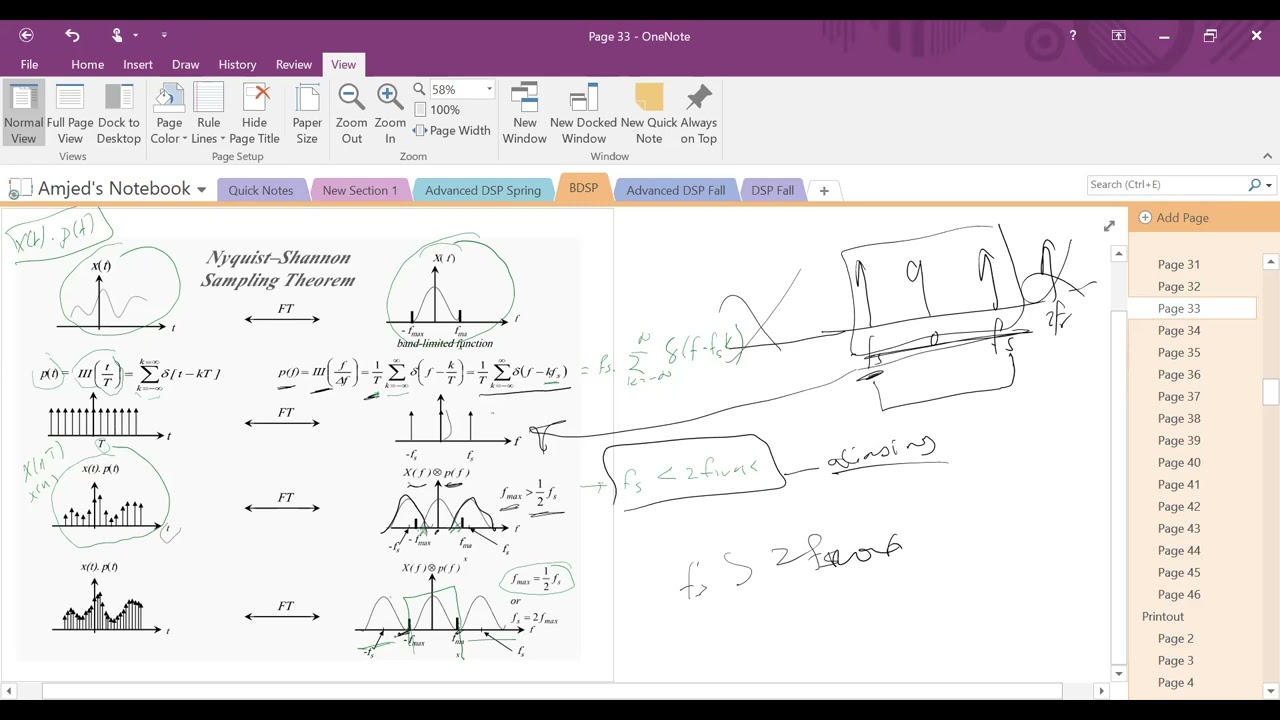Screen dimensions: 1280x720
Task: Open Page 46 in page list
Action: pos(1178,594)
